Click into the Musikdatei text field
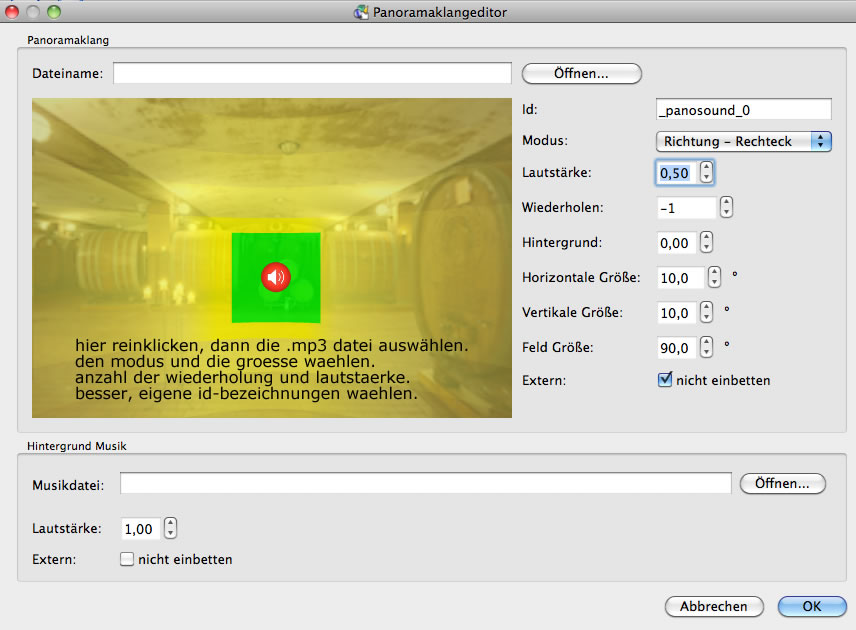This screenshot has height=630, width=856. (425, 484)
